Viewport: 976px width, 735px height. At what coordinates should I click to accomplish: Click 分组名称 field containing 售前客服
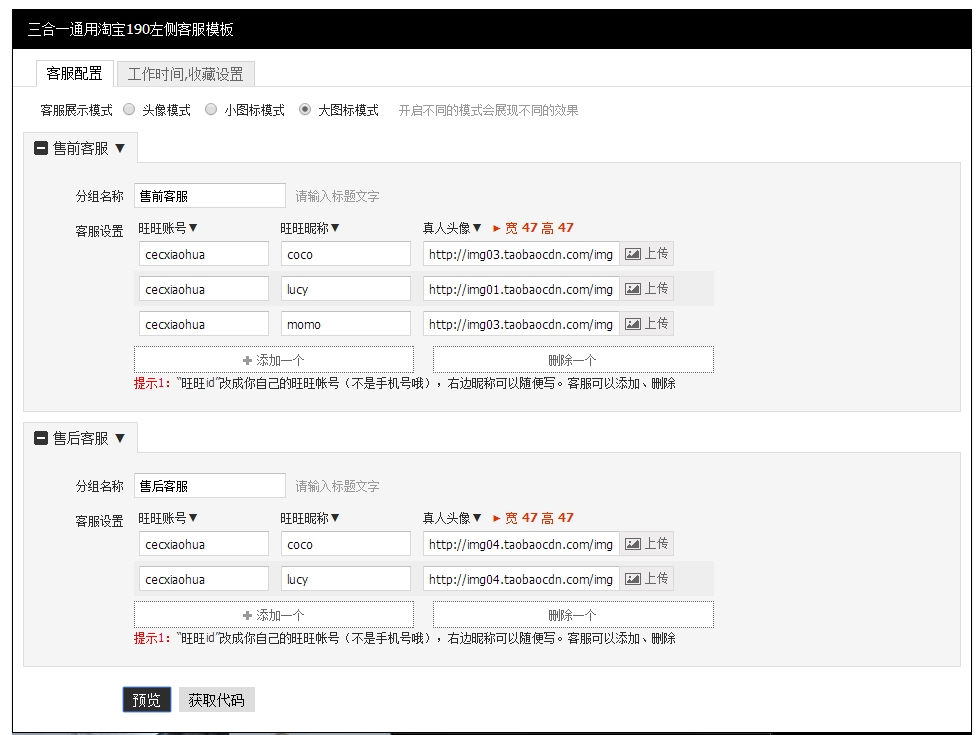(209, 196)
